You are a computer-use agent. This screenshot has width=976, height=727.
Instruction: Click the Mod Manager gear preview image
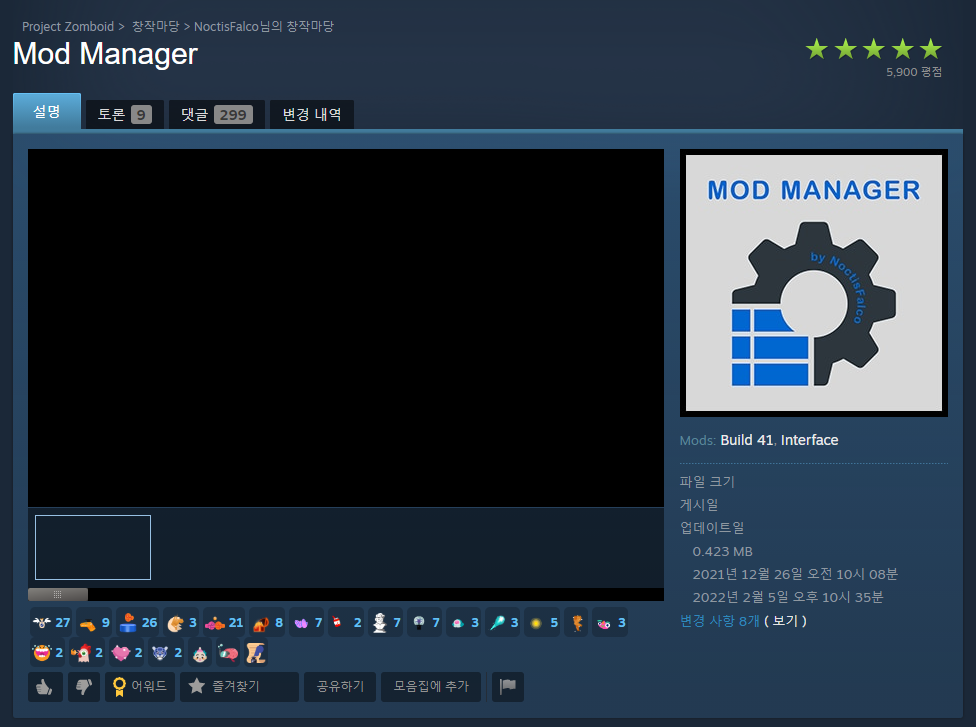[x=814, y=283]
